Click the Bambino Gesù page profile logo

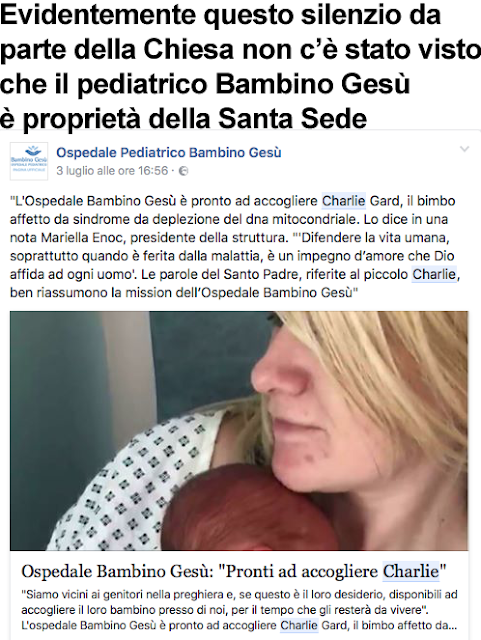(x=29, y=161)
